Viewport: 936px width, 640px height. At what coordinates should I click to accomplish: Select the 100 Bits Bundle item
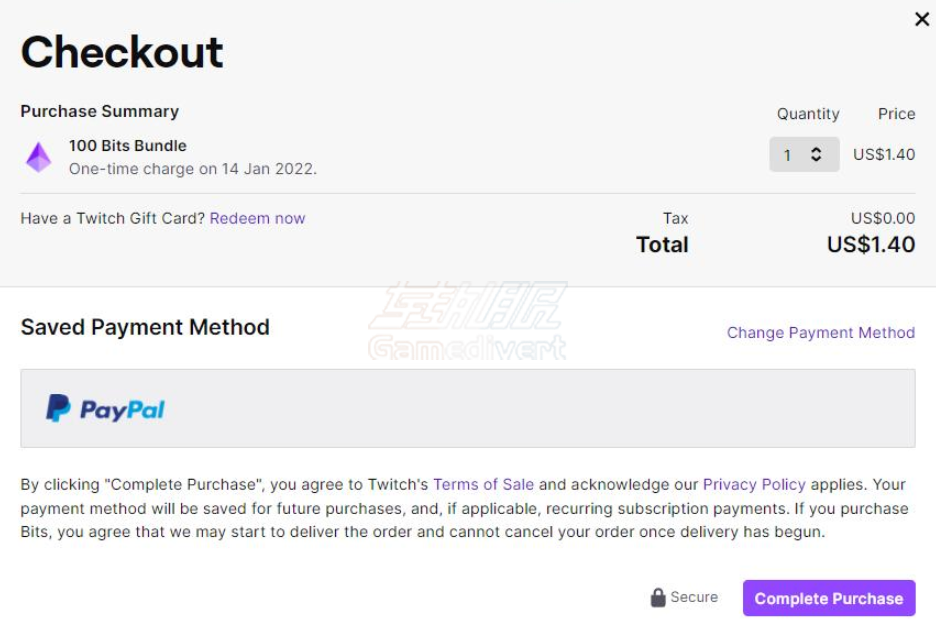tap(127, 145)
